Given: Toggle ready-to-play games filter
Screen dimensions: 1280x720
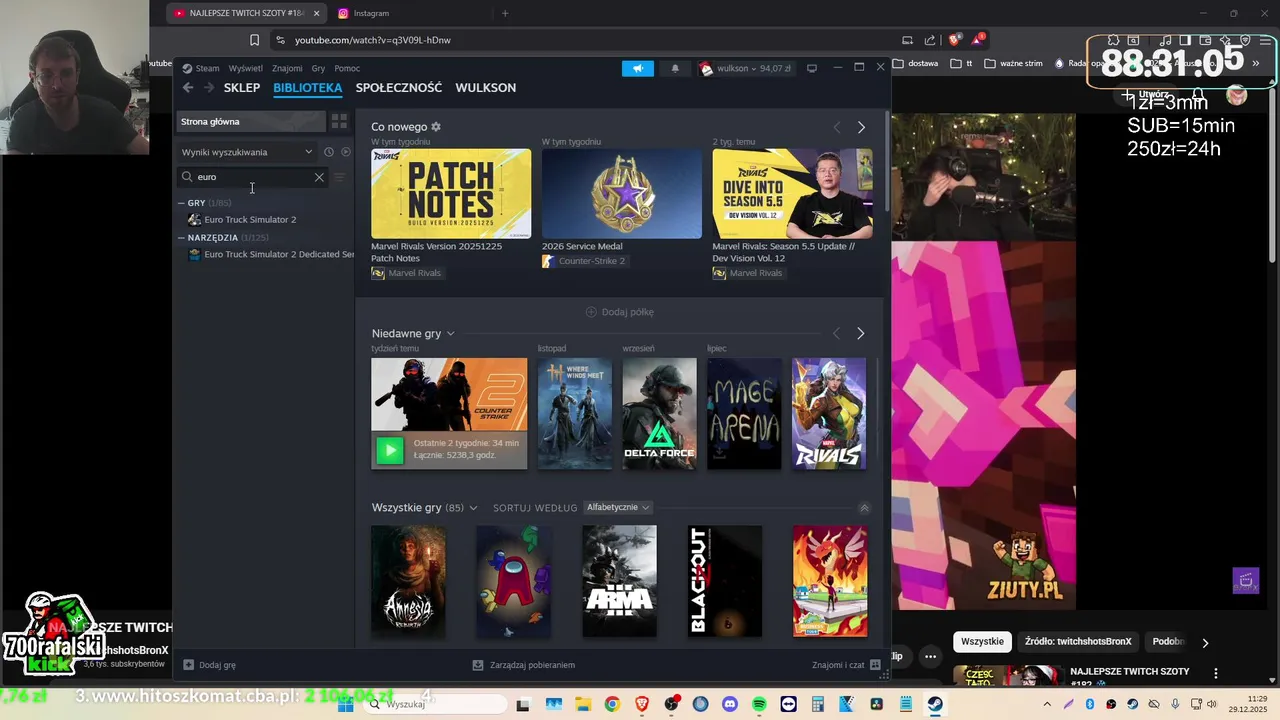Looking at the screenshot, I should pos(346,152).
